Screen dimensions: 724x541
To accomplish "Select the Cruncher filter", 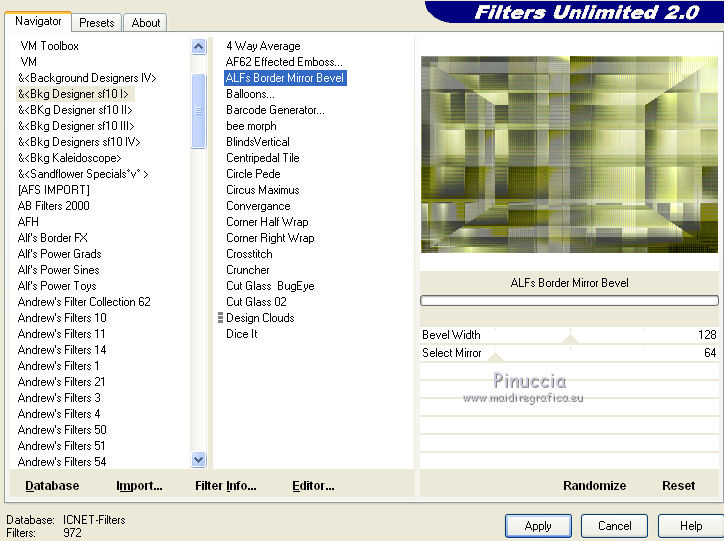I will coord(248,270).
